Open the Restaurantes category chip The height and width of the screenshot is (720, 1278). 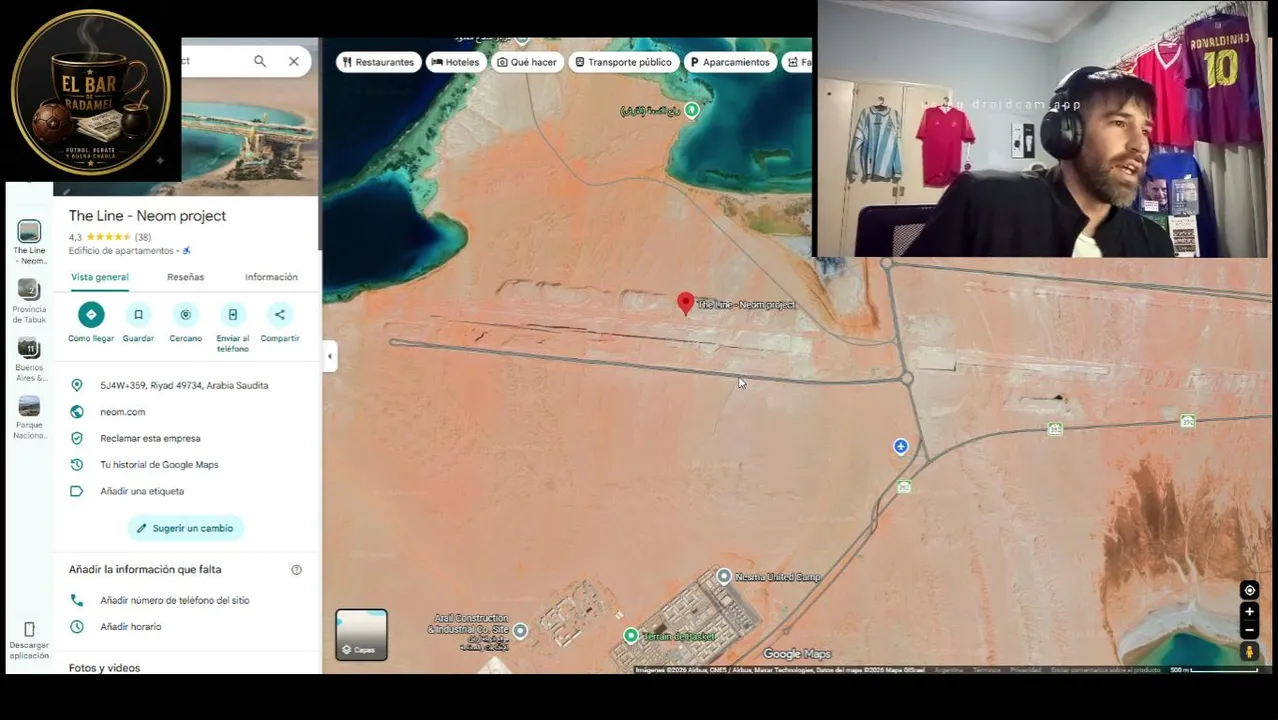pos(378,62)
